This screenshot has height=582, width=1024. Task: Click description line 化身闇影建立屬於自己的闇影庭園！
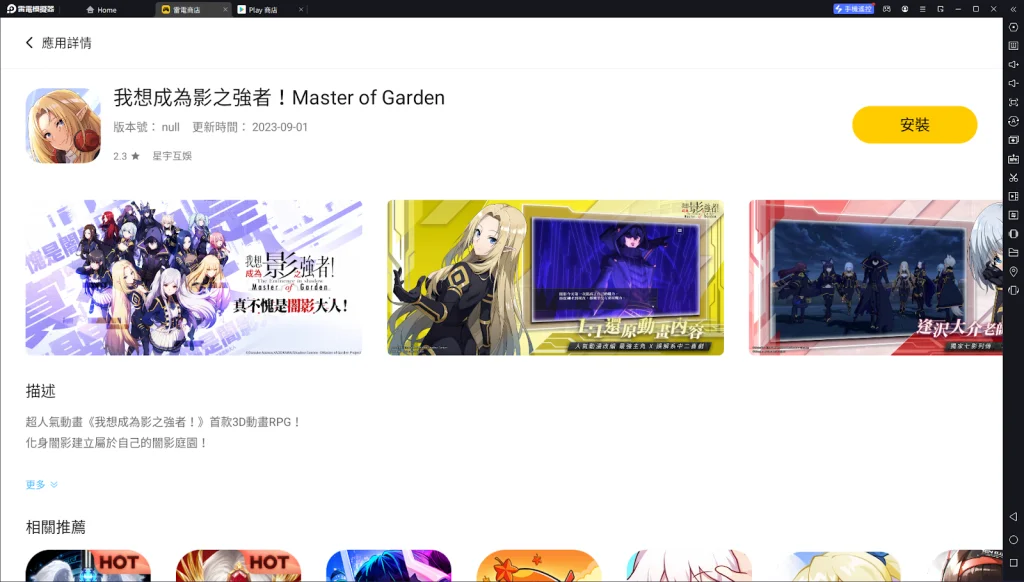coord(117,443)
